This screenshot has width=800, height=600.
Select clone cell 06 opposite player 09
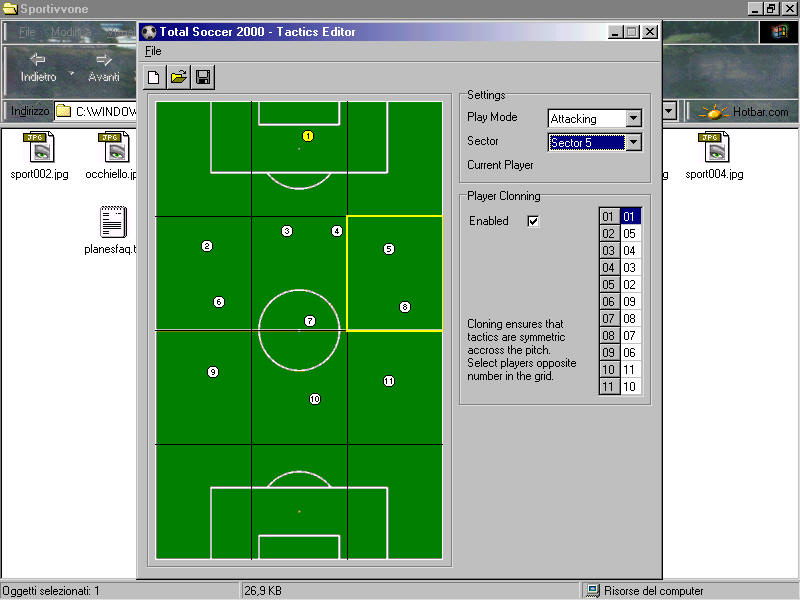[631, 353]
